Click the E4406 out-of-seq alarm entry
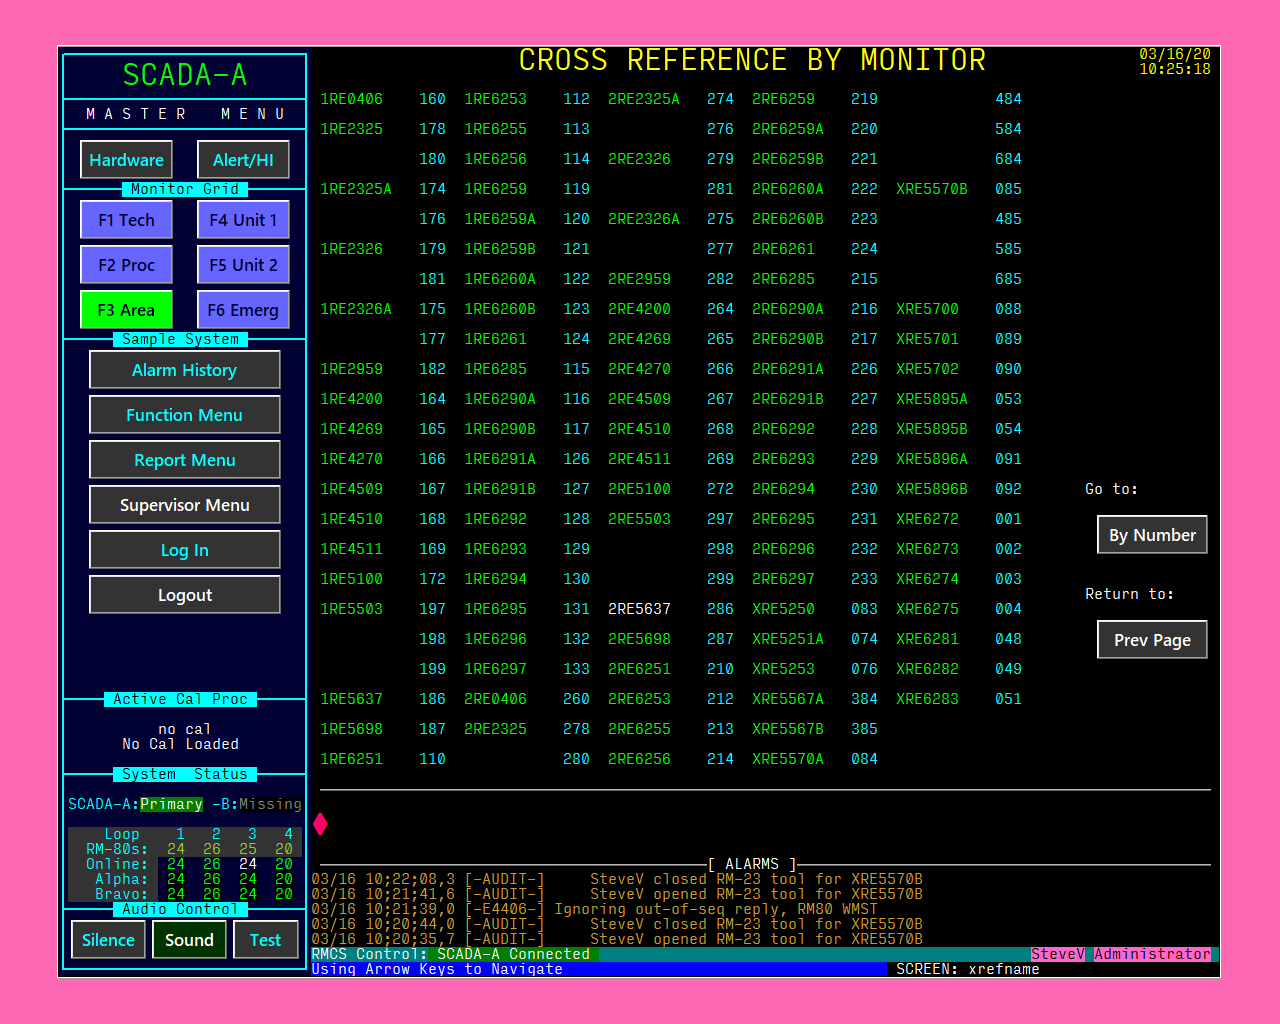 [595, 909]
